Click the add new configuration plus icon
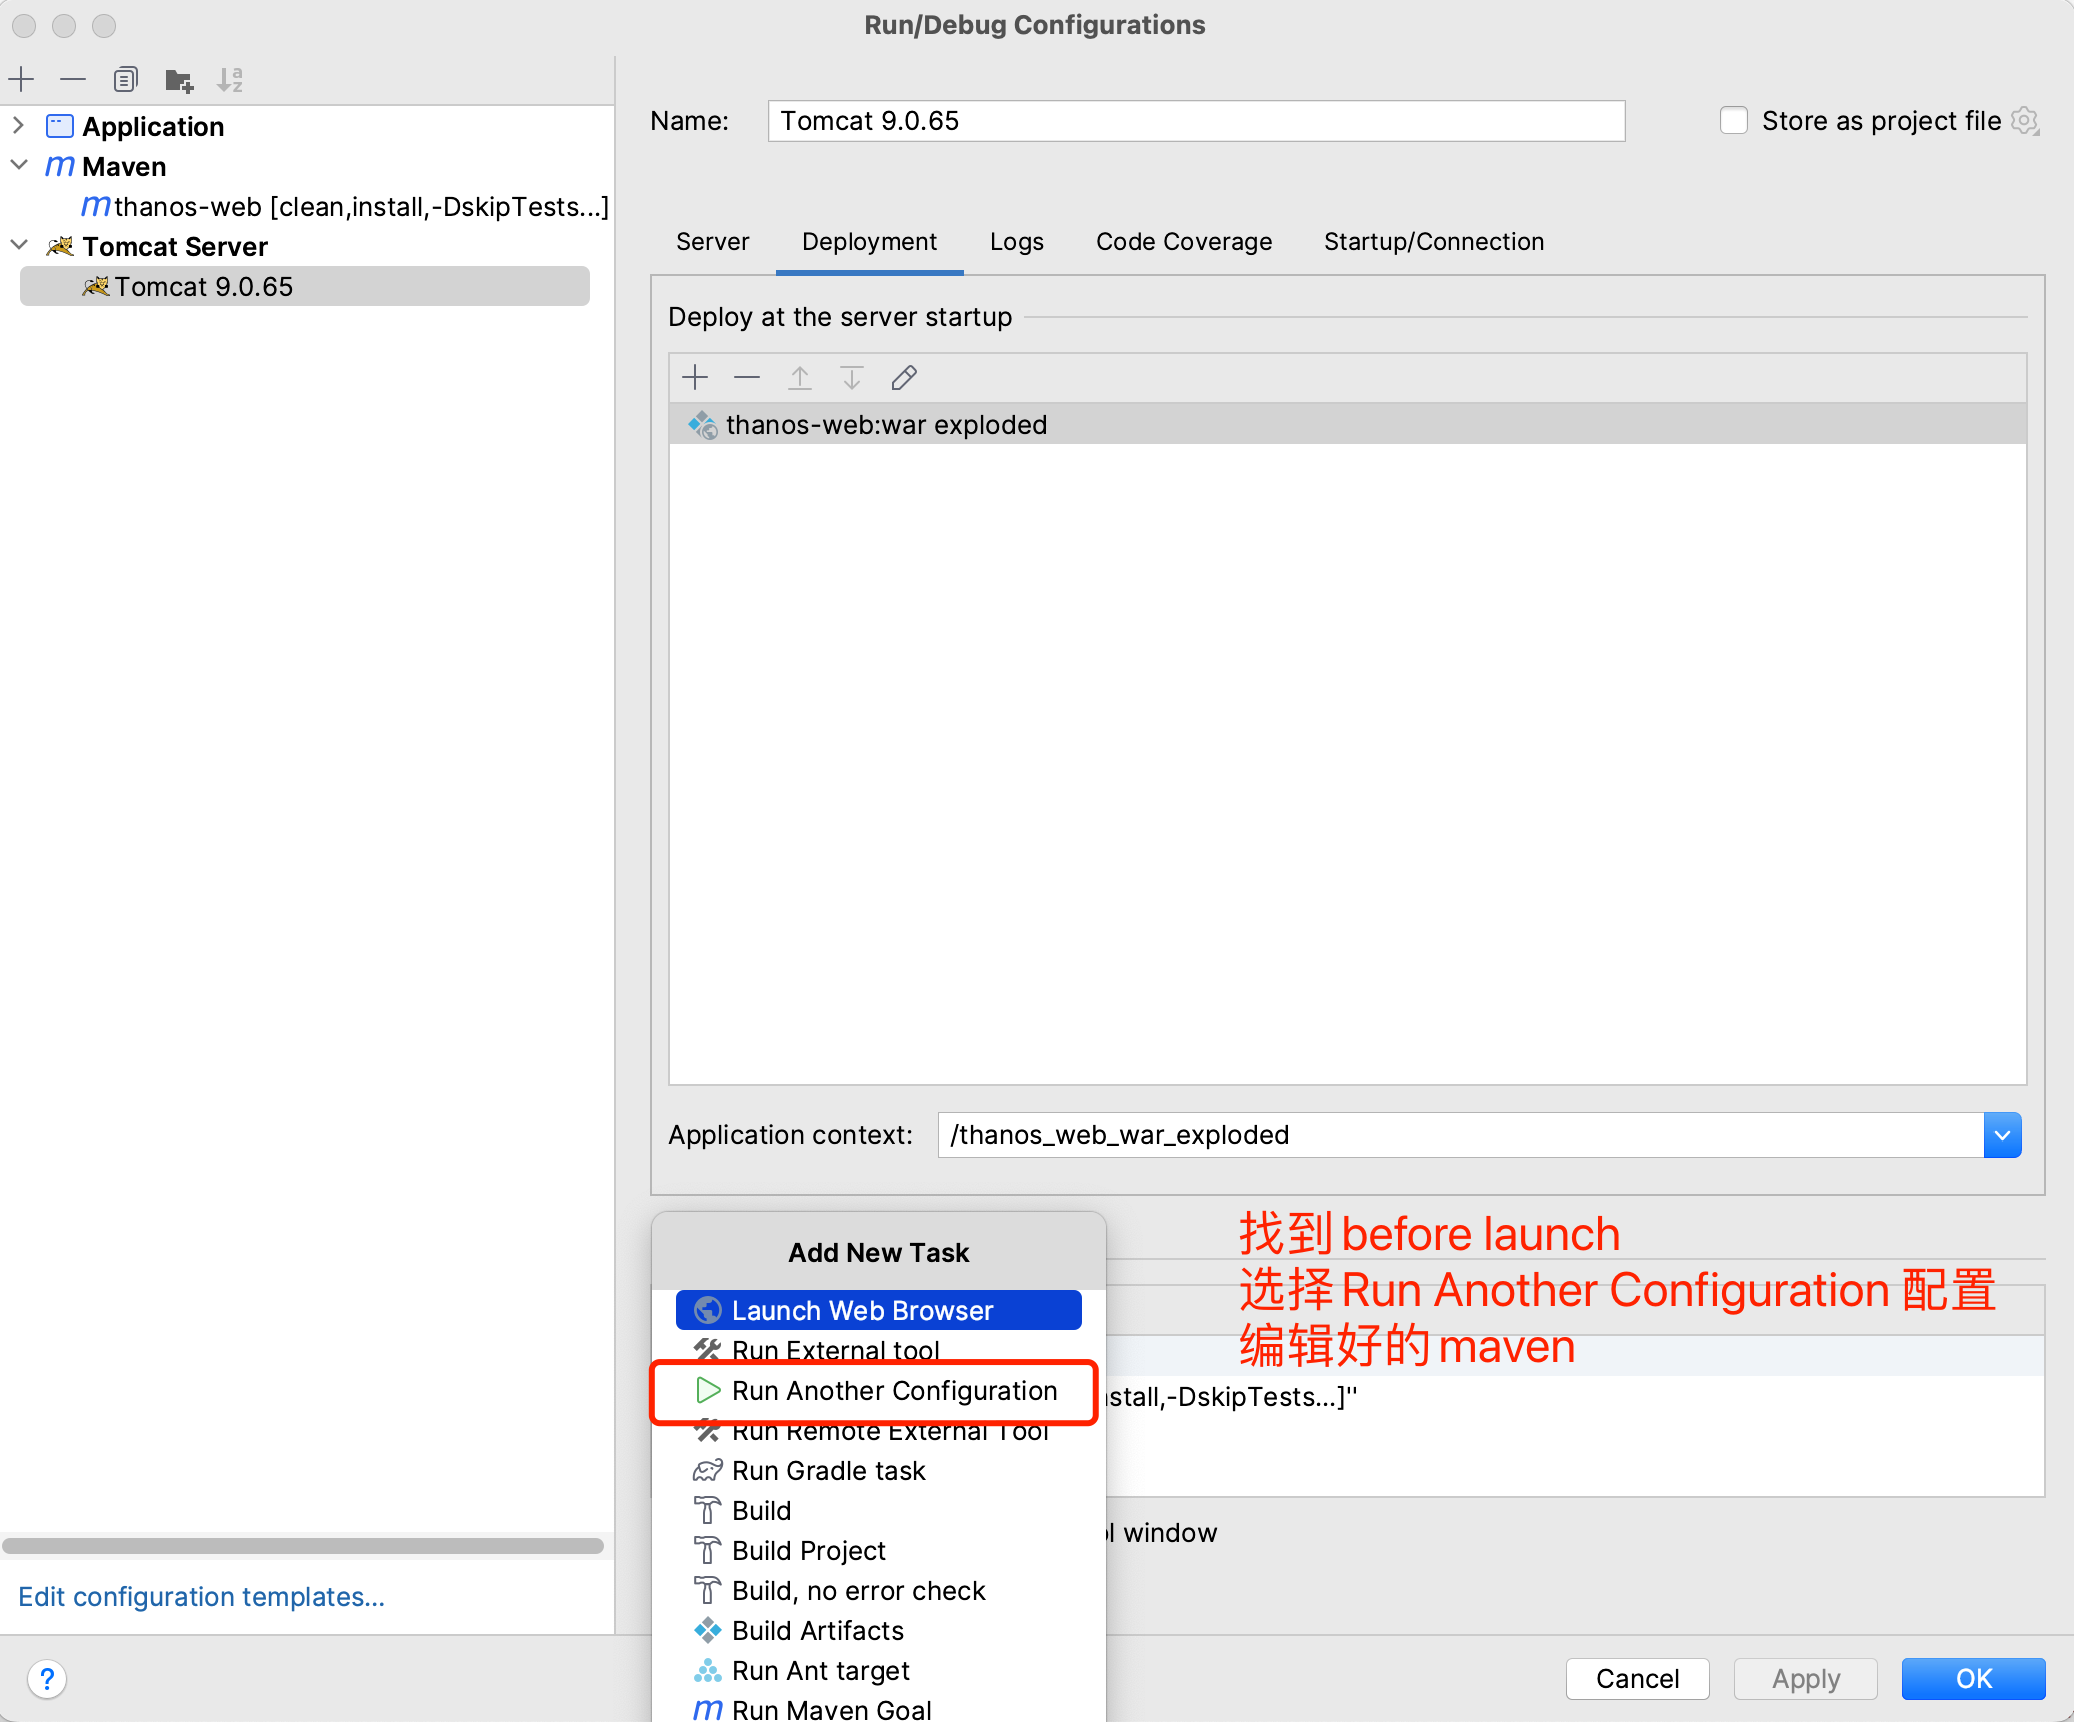This screenshot has width=2074, height=1722. tap(21, 79)
